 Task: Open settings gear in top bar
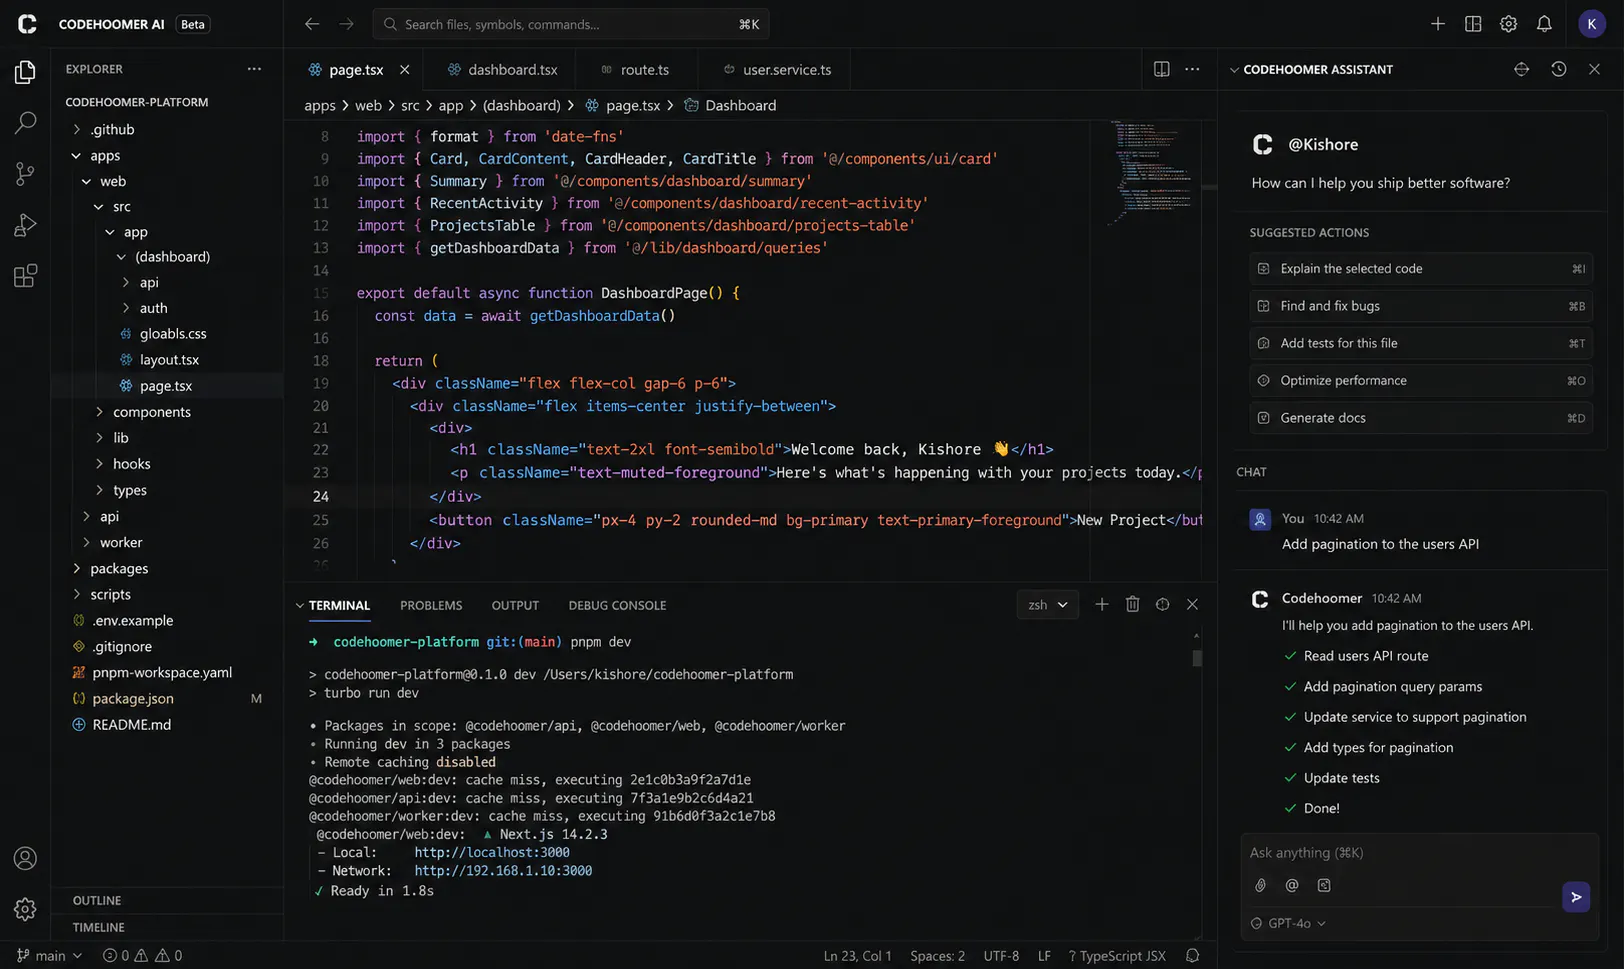[1508, 24]
